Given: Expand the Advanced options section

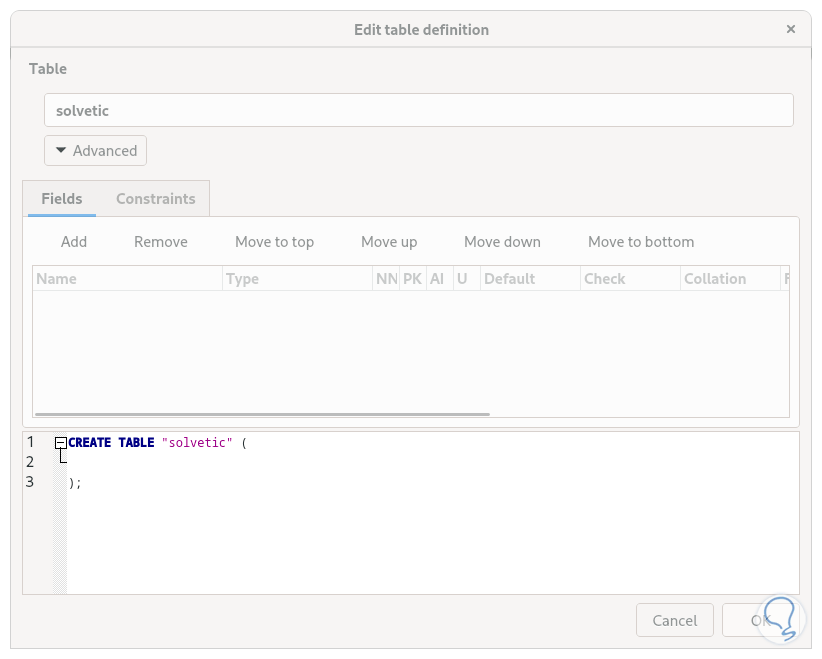Looking at the screenshot, I should click(x=96, y=151).
